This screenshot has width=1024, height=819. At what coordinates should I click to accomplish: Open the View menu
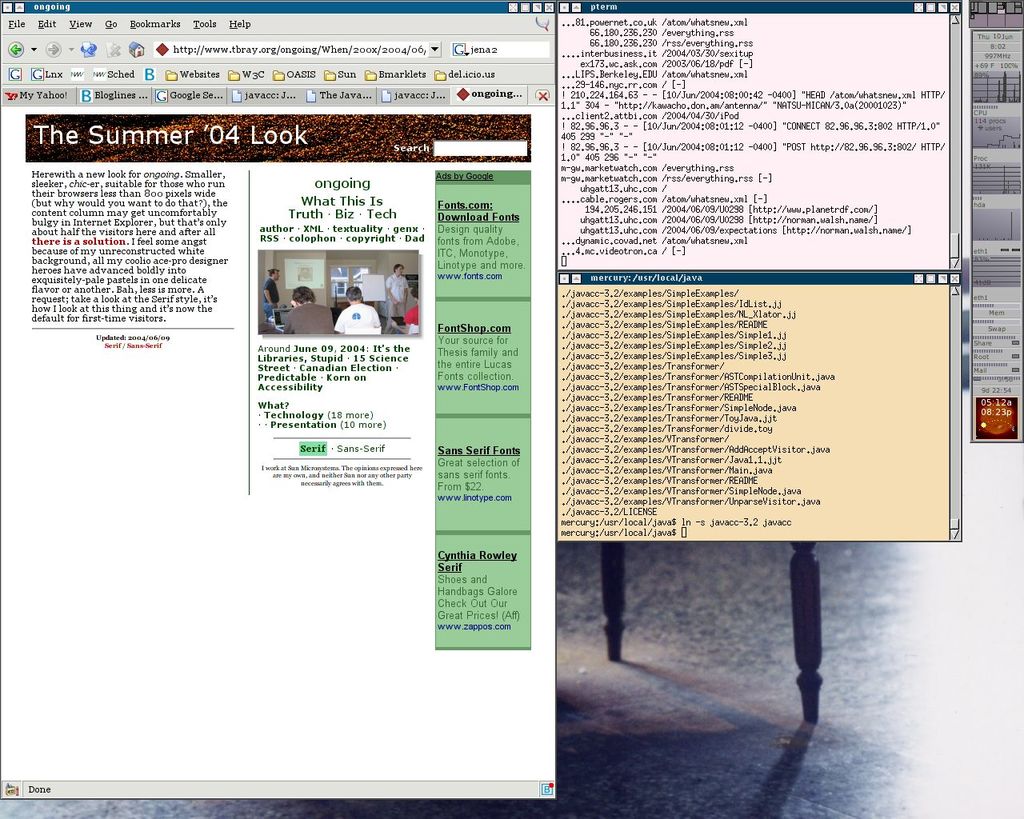pos(80,24)
